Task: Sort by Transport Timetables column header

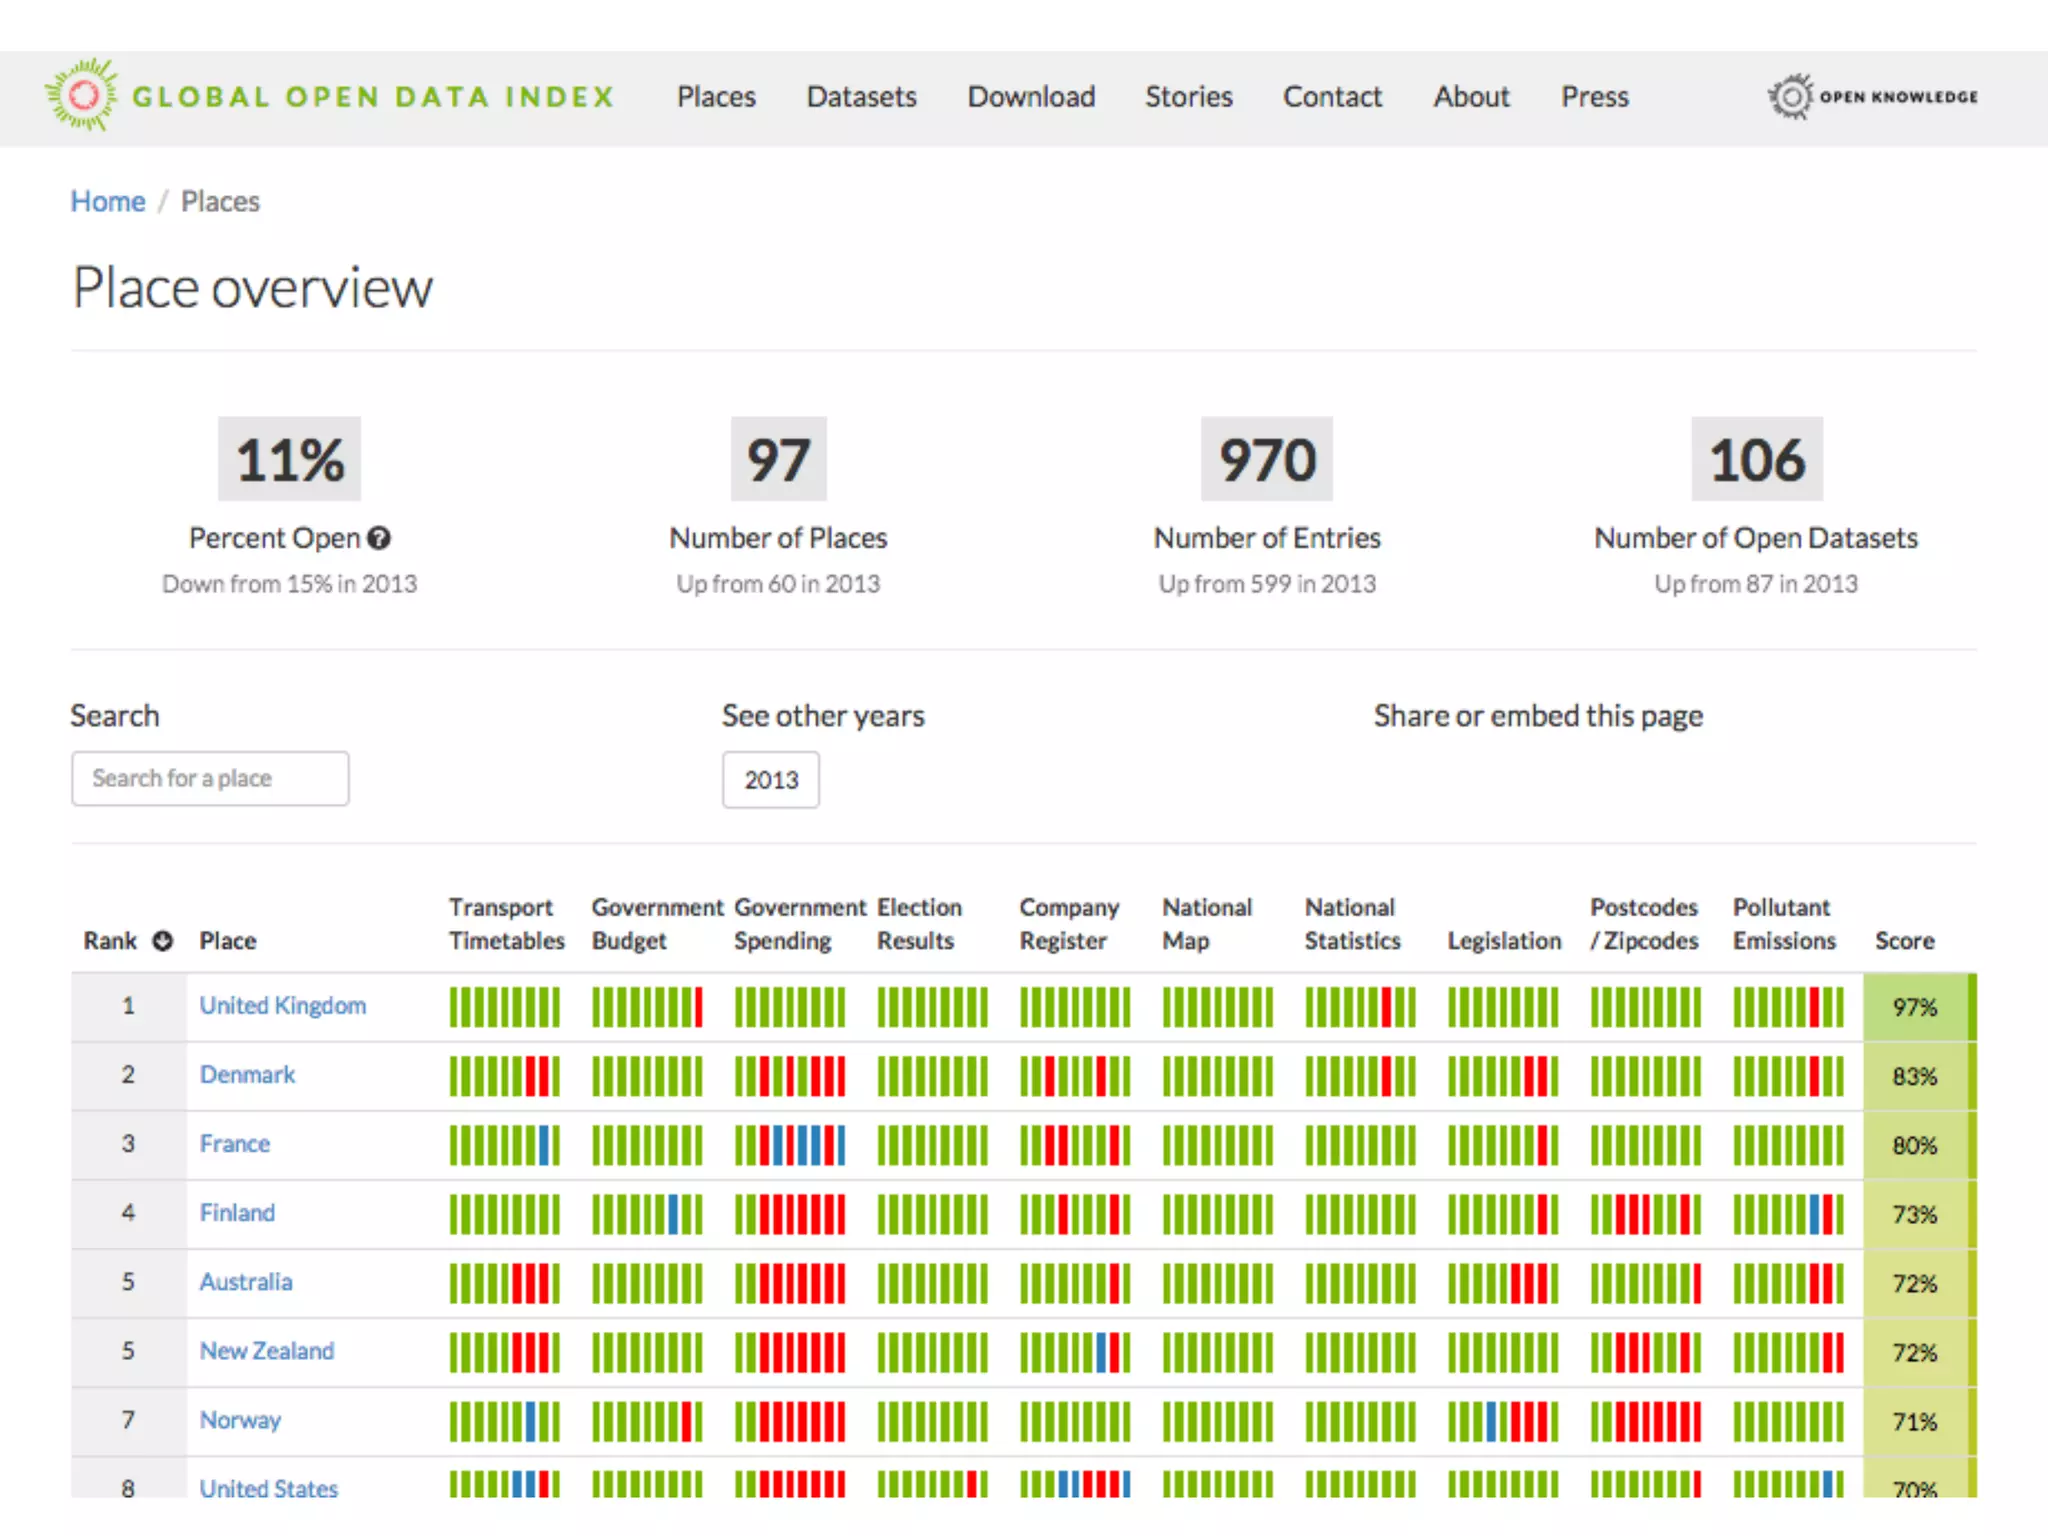Action: coord(506,924)
